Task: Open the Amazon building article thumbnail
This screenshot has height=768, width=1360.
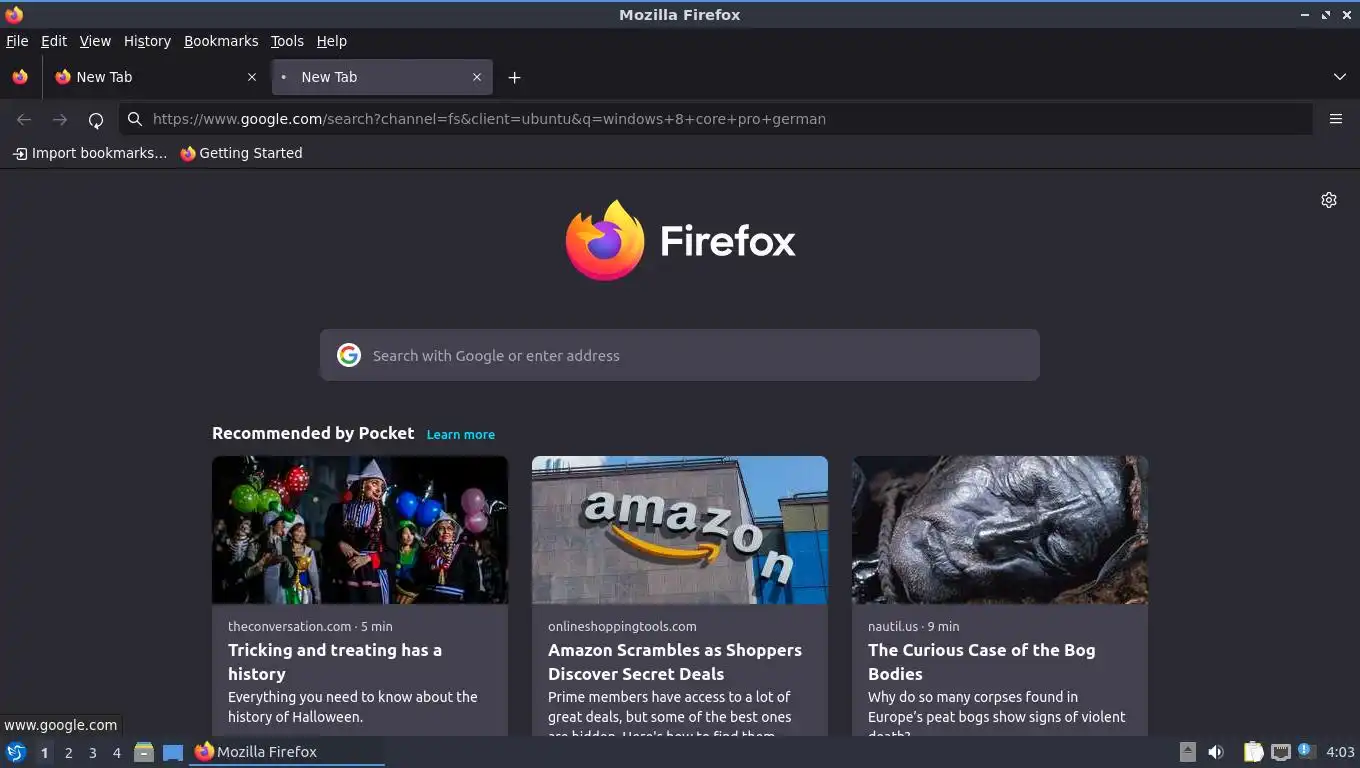Action: [x=680, y=530]
